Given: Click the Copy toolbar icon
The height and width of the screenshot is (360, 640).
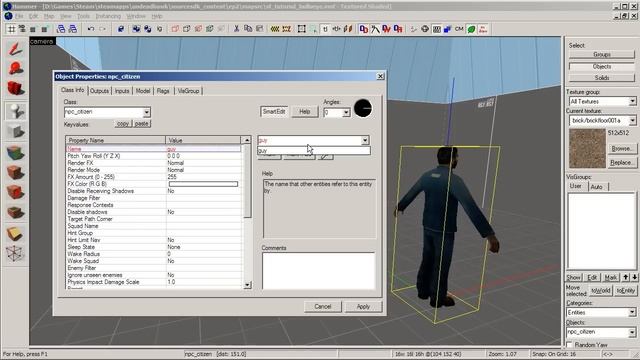Looking at the screenshot, I should pyautogui.click(x=248, y=29).
